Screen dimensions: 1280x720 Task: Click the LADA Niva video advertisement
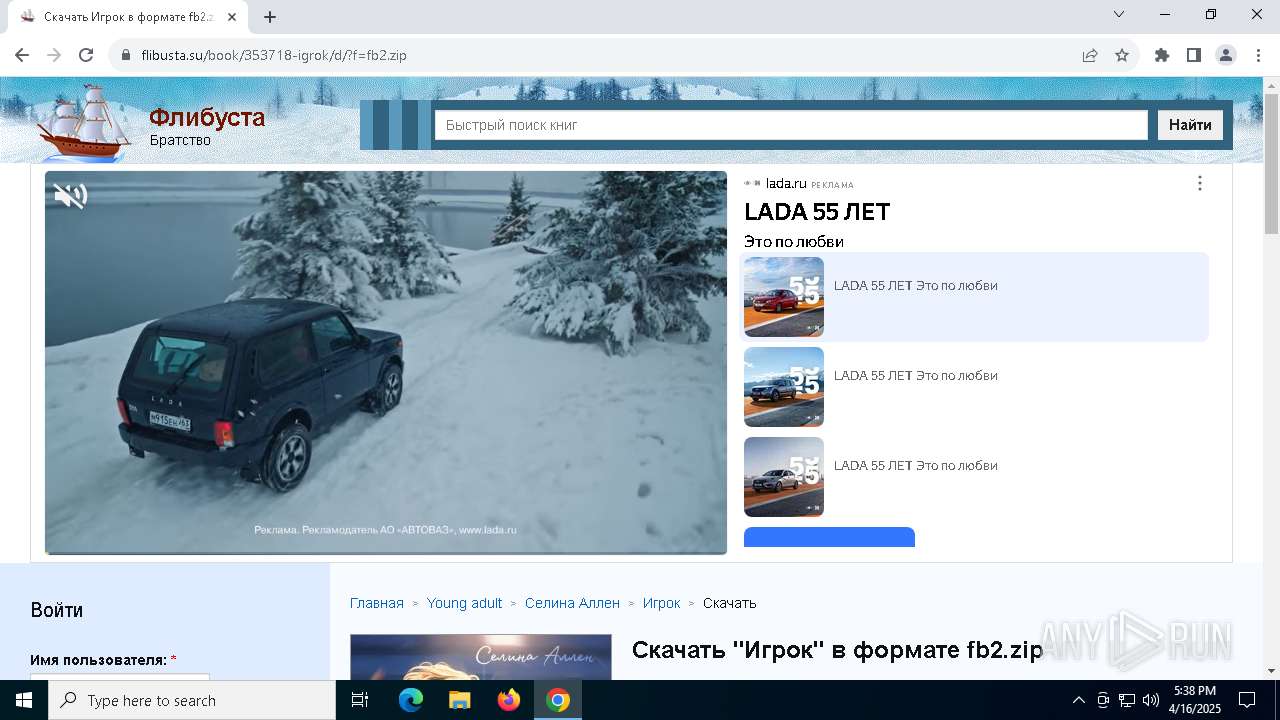[386, 362]
